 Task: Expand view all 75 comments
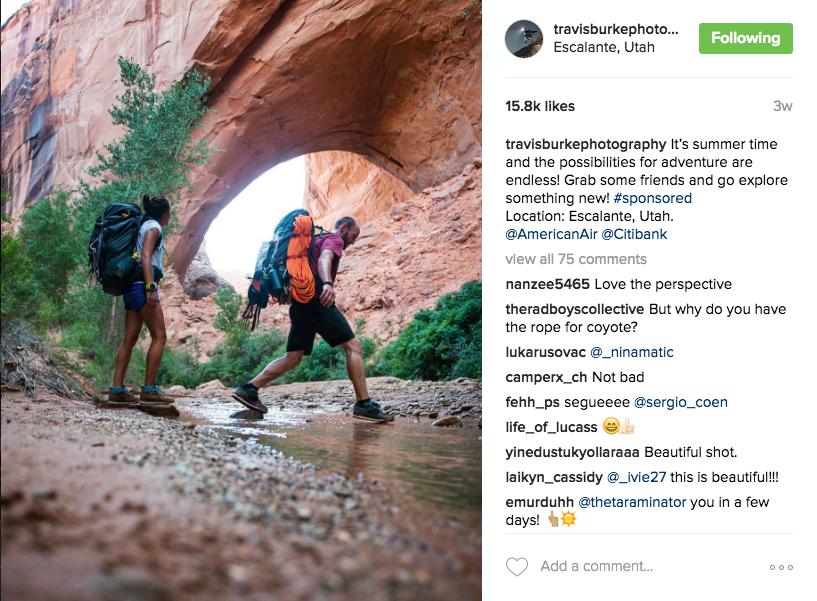[x=576, y=259]
